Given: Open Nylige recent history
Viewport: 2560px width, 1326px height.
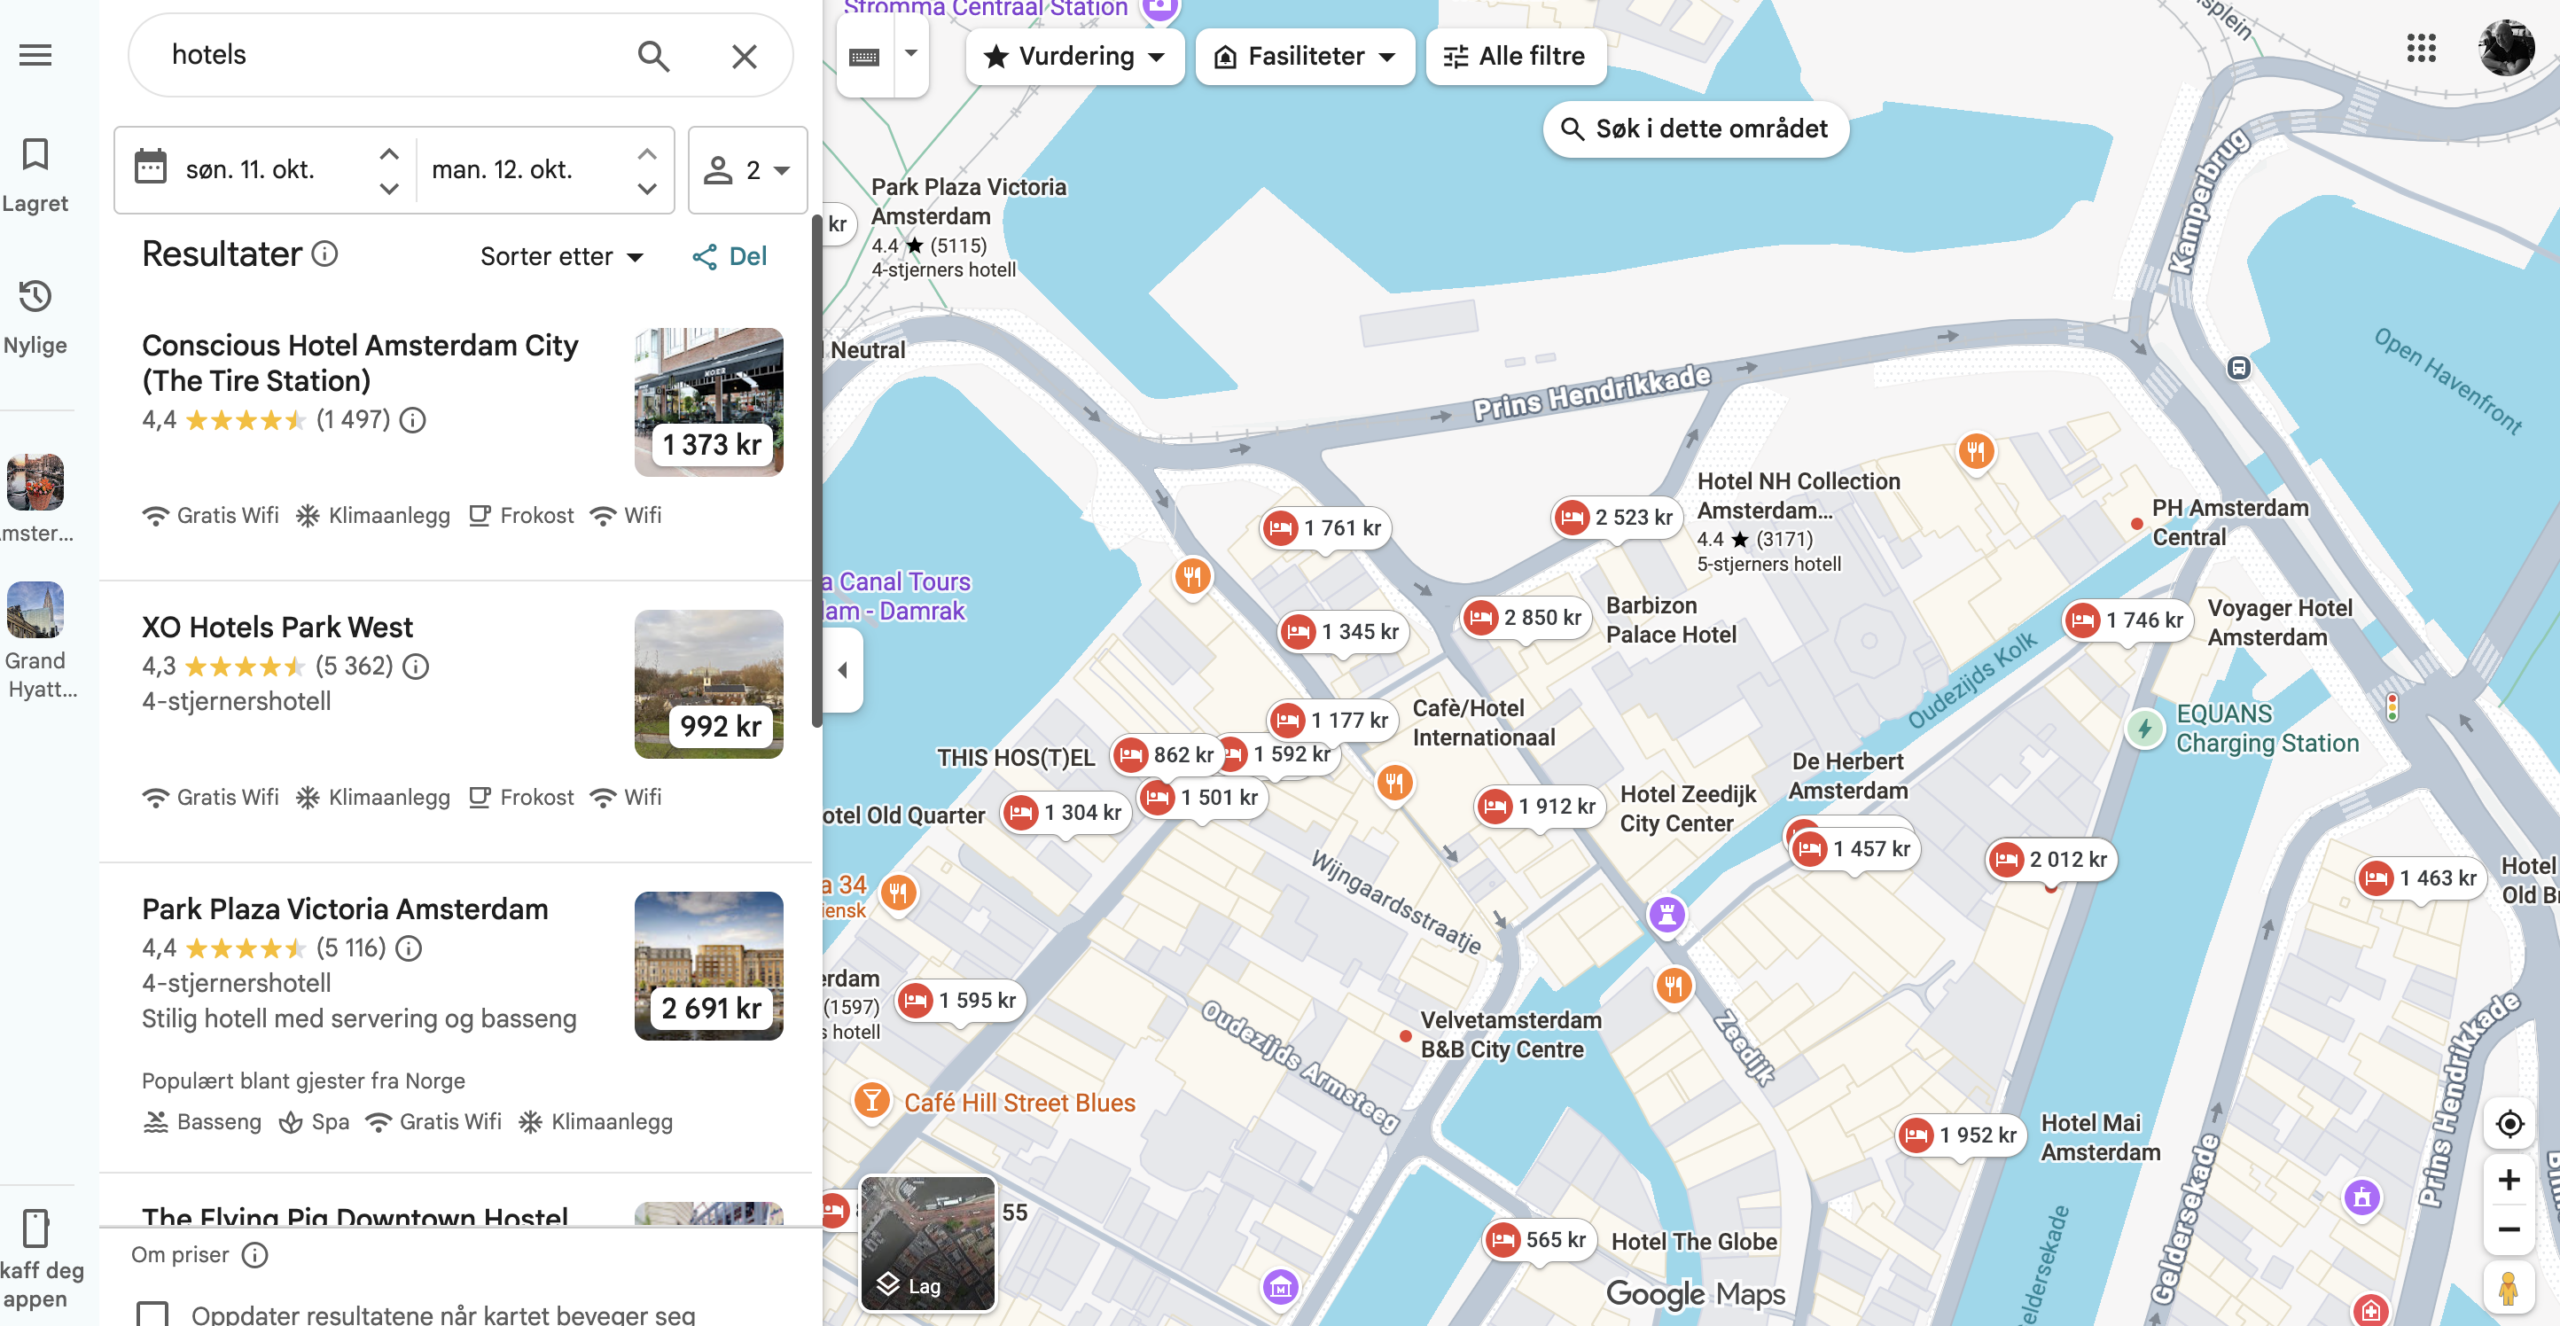Looking at the screenshot, I should pyautogui.click(x=35, y=318).
